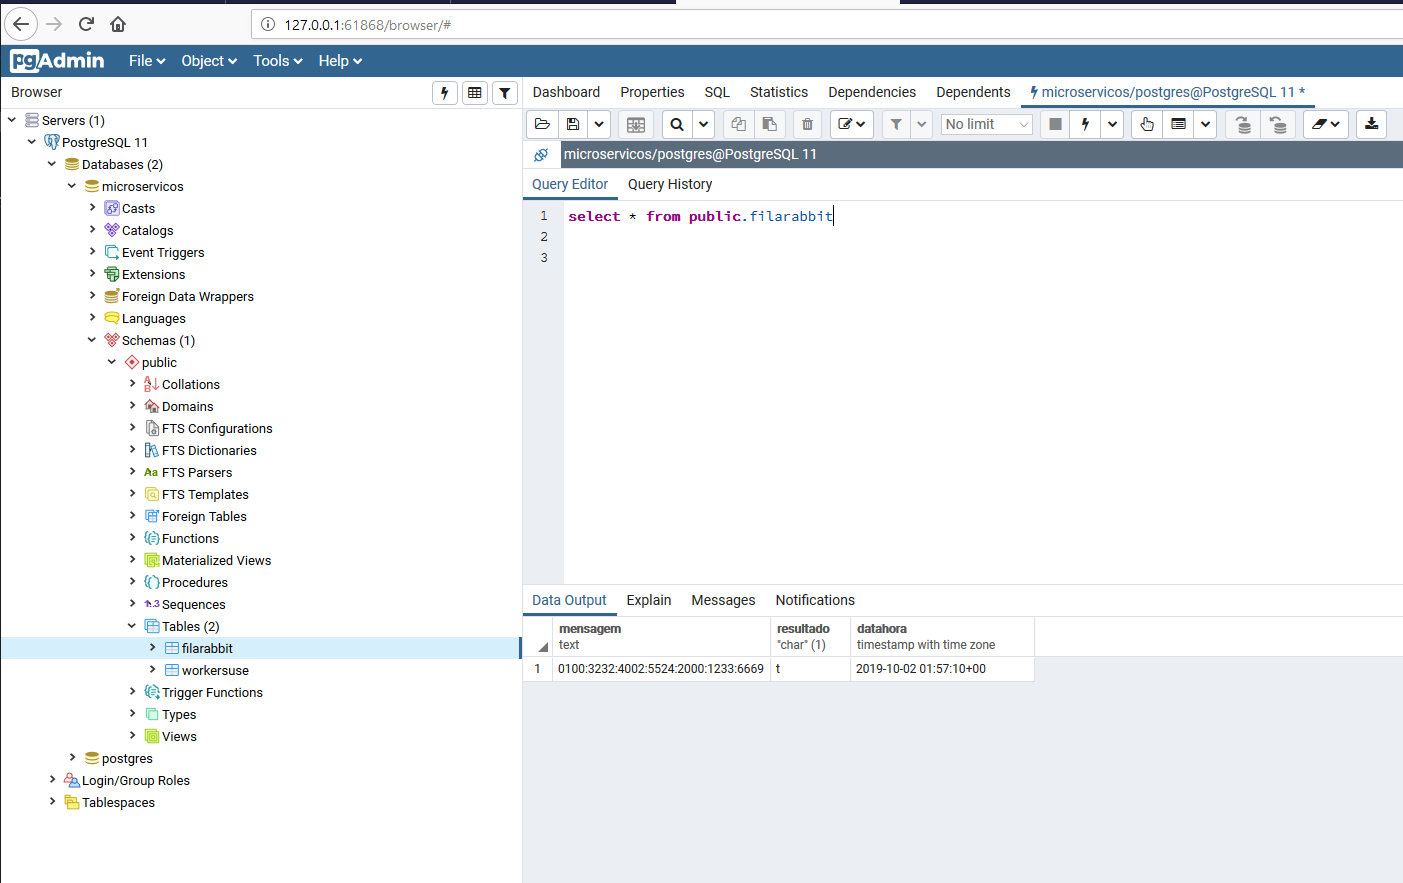
Task: Open the Explain options dropdown arrow
Action: click(1206, 124)
